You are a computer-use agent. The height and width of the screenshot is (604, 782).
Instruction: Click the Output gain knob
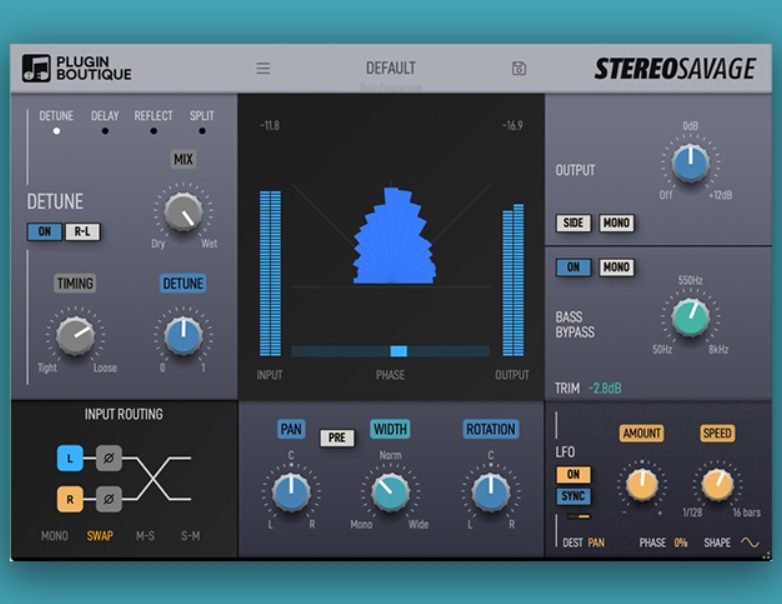(x=690, y=163)
